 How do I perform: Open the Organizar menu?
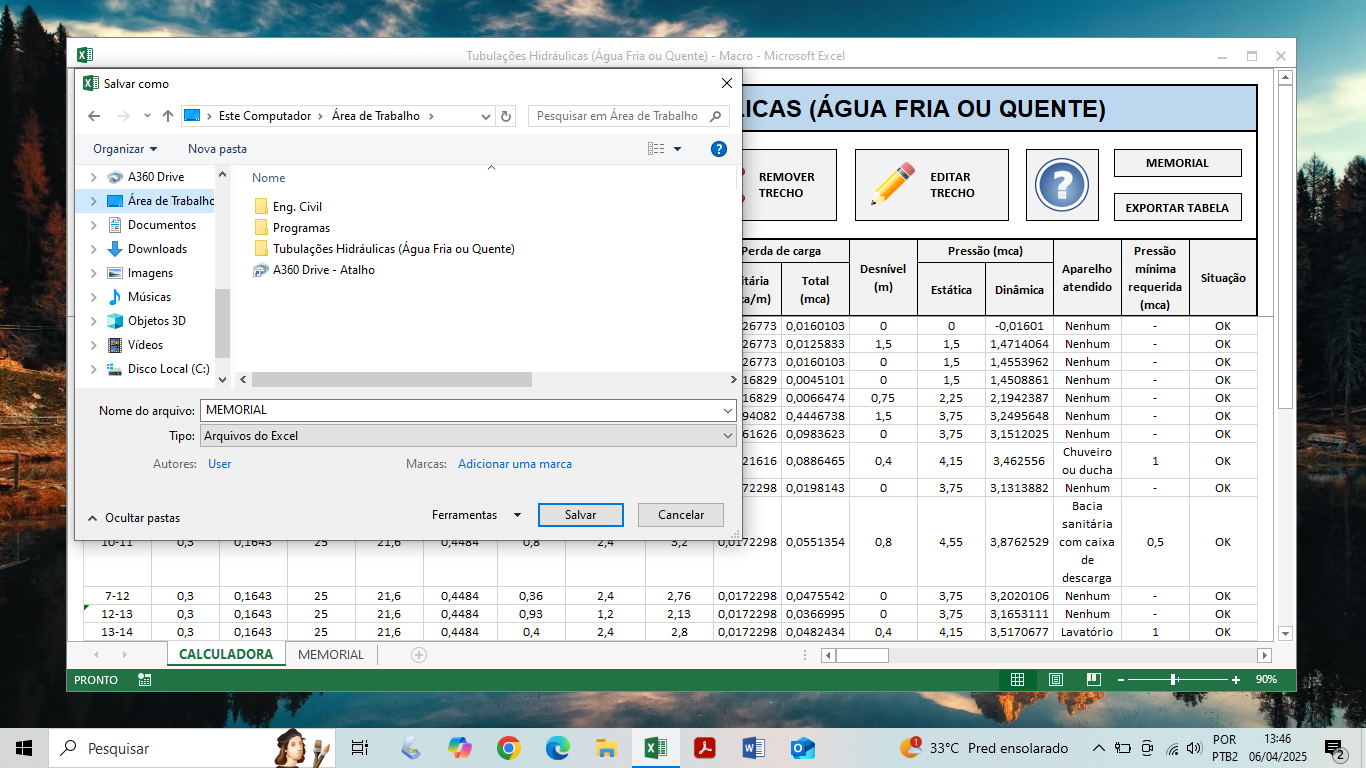pyautogui.click(x=125, y=149)
